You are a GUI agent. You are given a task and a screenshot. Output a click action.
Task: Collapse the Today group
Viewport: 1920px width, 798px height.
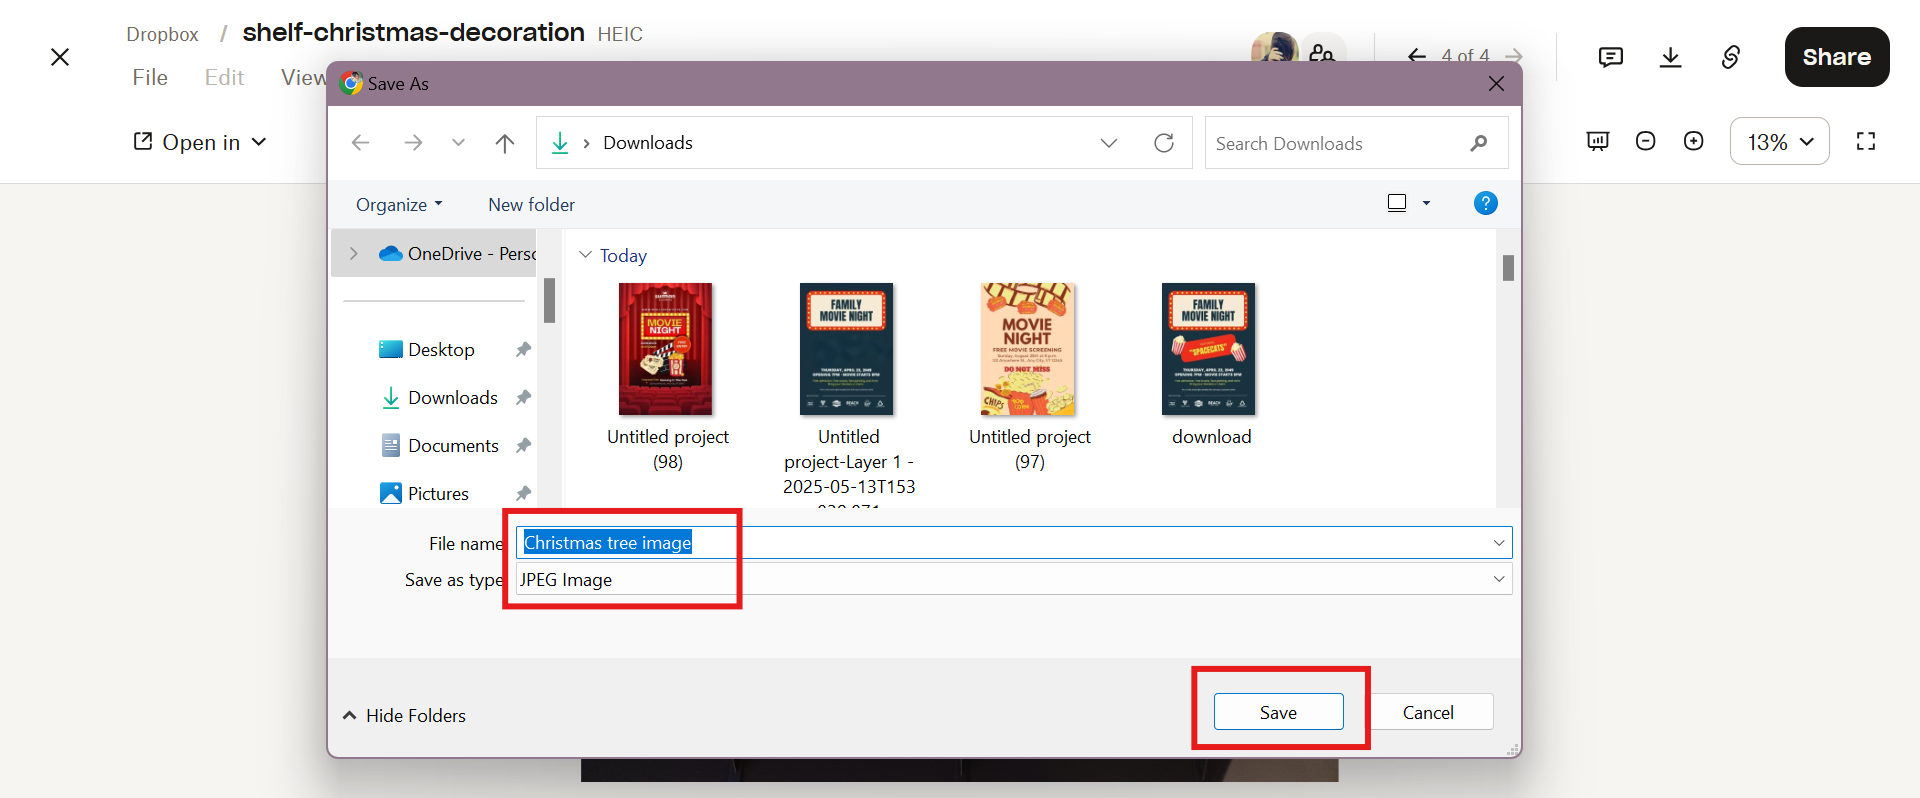[585, 255]
